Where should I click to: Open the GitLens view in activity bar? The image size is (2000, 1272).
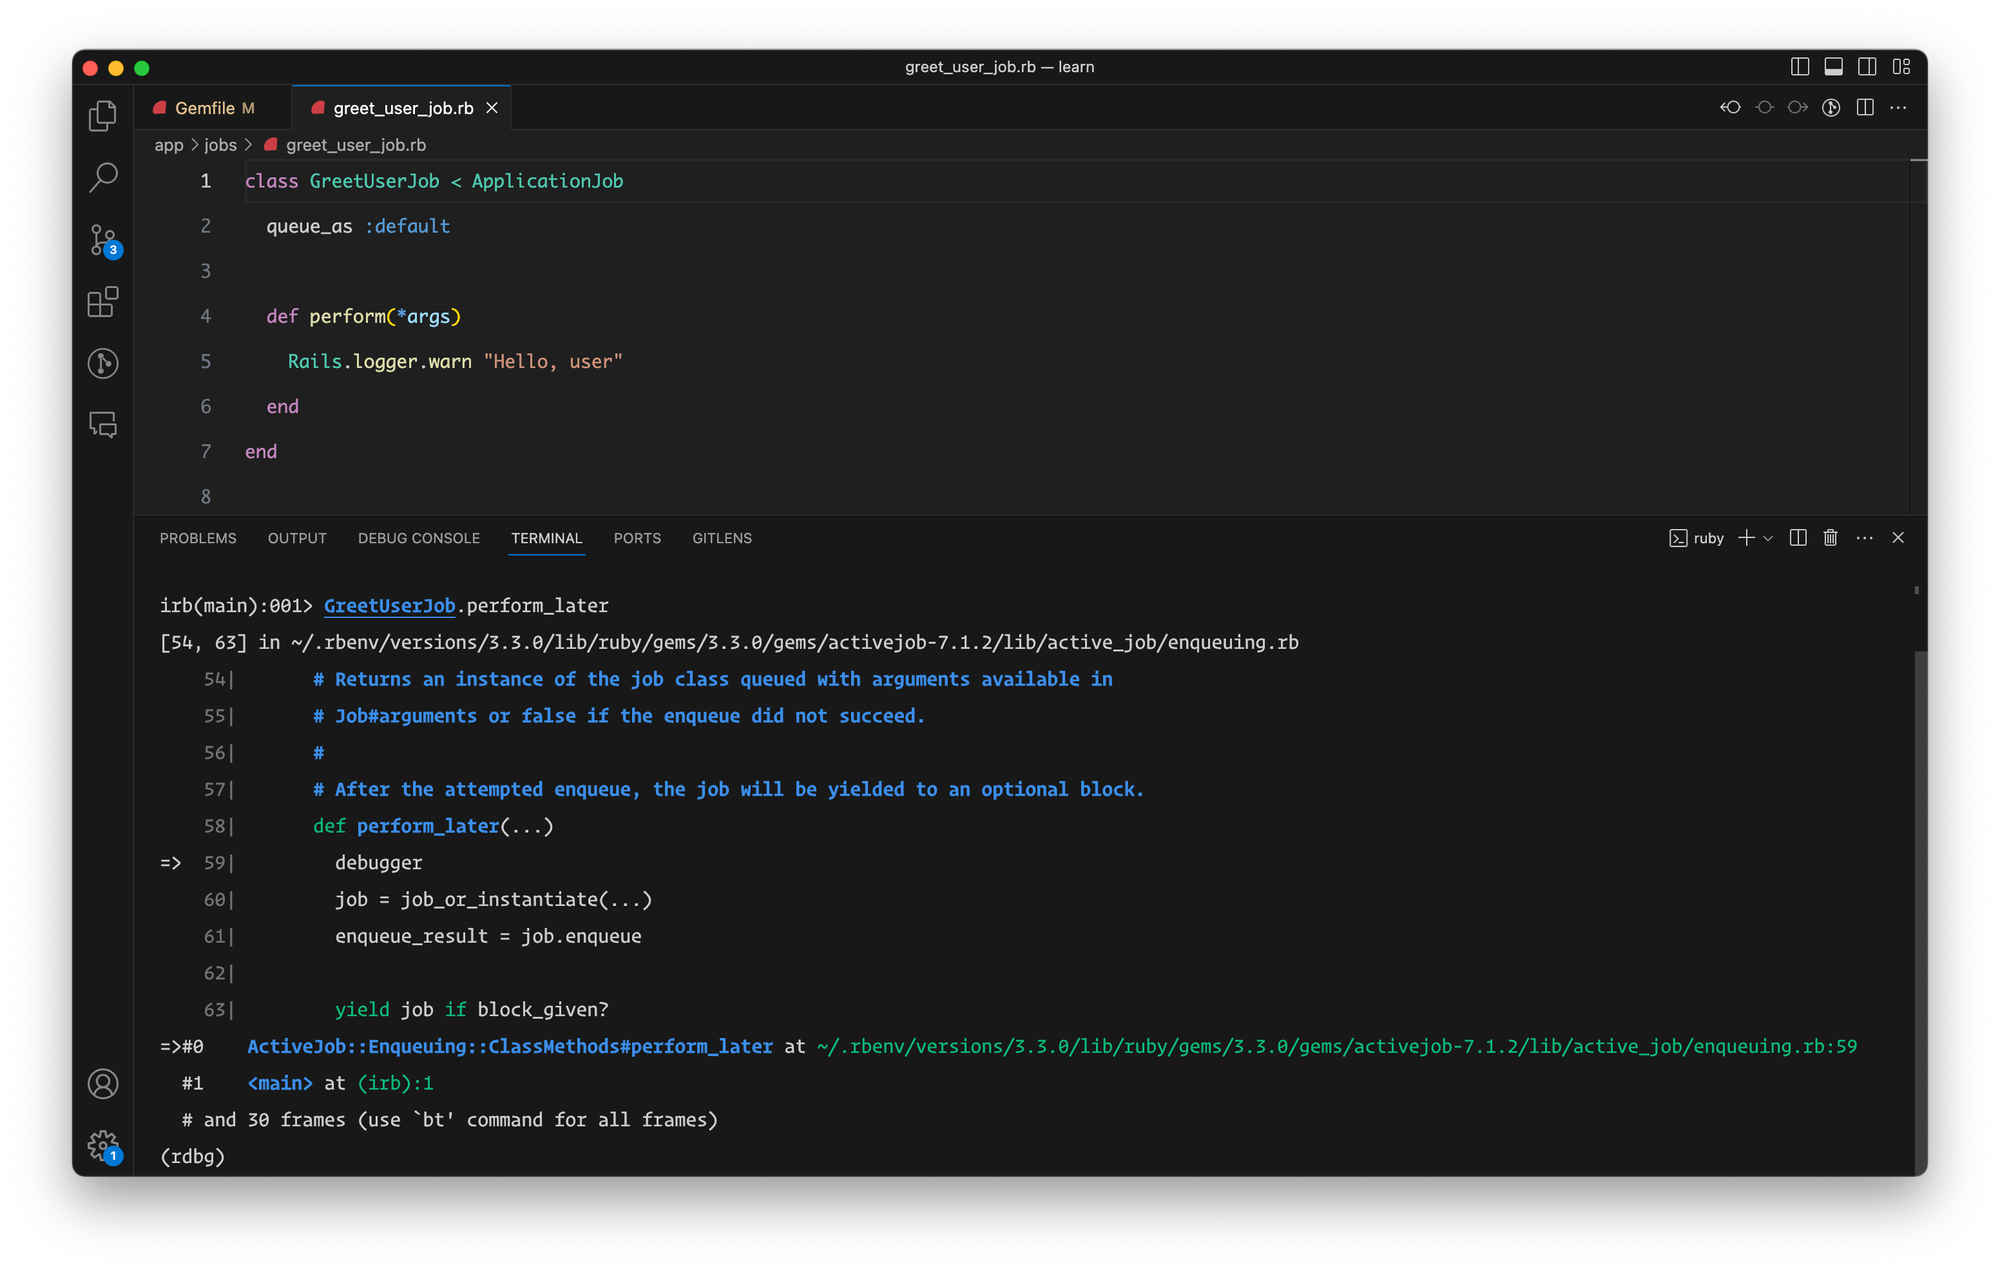pyautogui.click(x=103, y=363)
